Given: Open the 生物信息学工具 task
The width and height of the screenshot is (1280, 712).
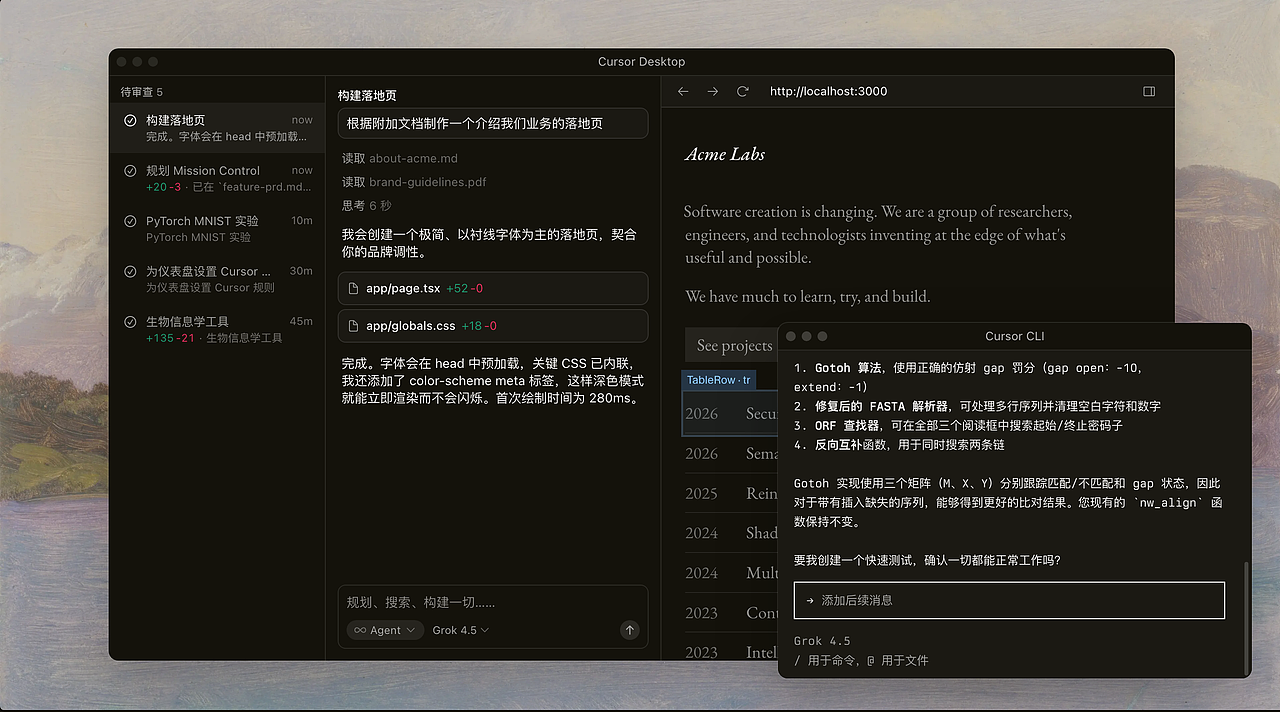Looking at the screenshot, I should point(217,329).
